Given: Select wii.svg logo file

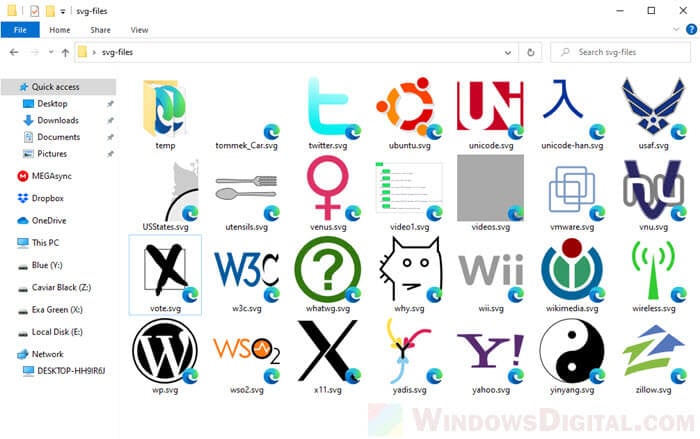Looking at the screenshot, I should tap(491, 279).
